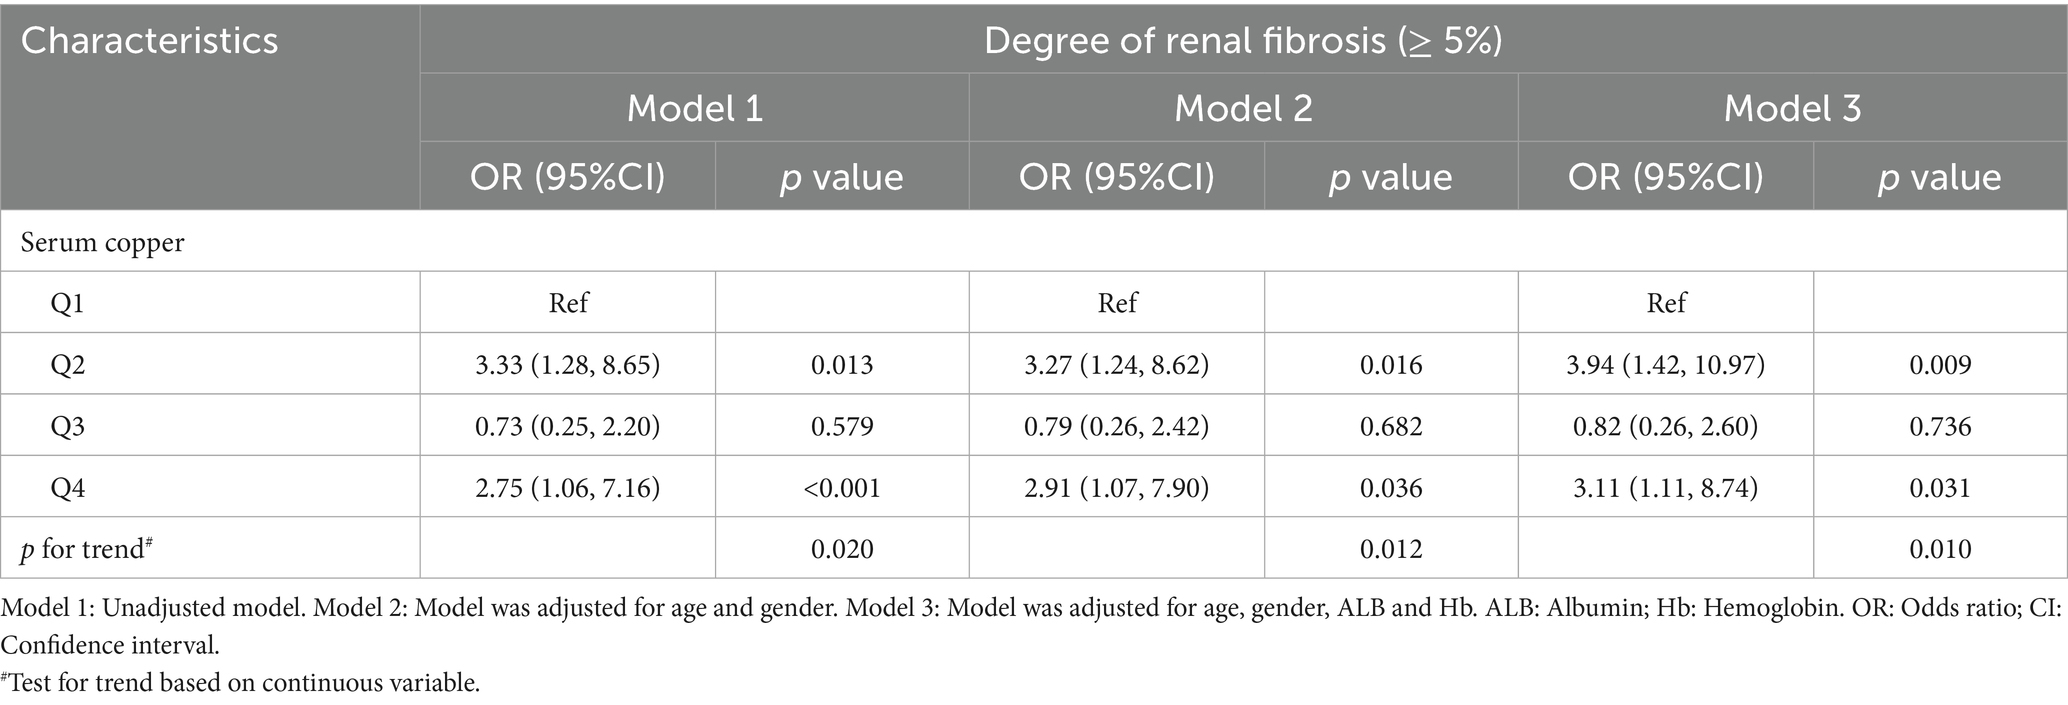Click the Characteristics column header
This screenshot has width=2068, height=705.
click(149, 41)
